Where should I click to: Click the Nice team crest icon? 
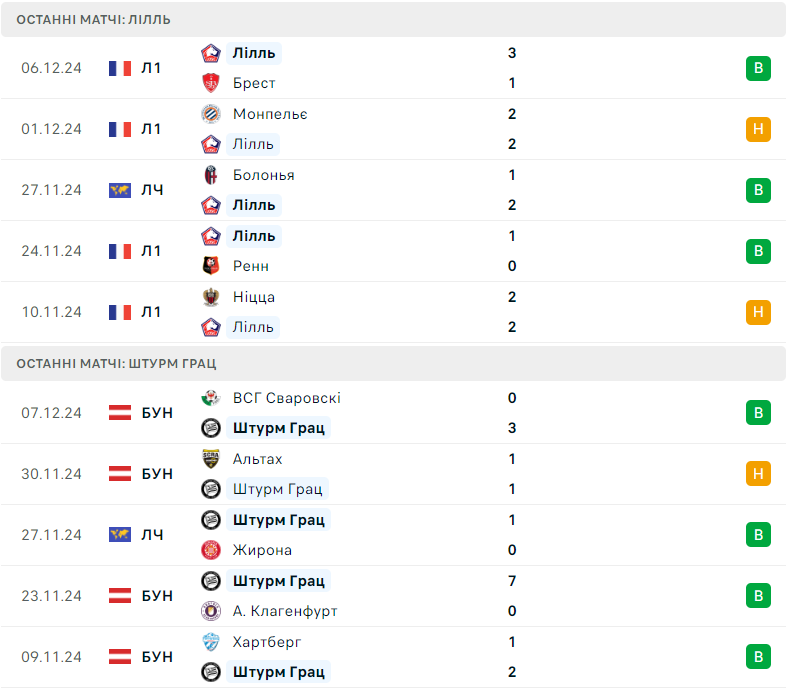pos(211,297)
